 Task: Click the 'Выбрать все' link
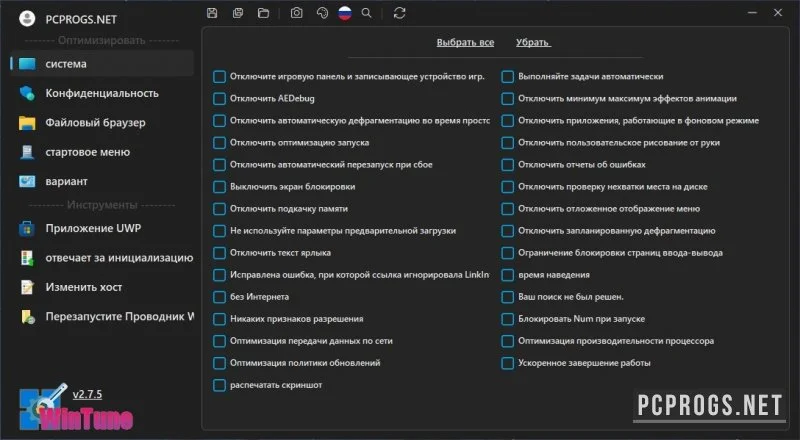(x=465, y=42)
